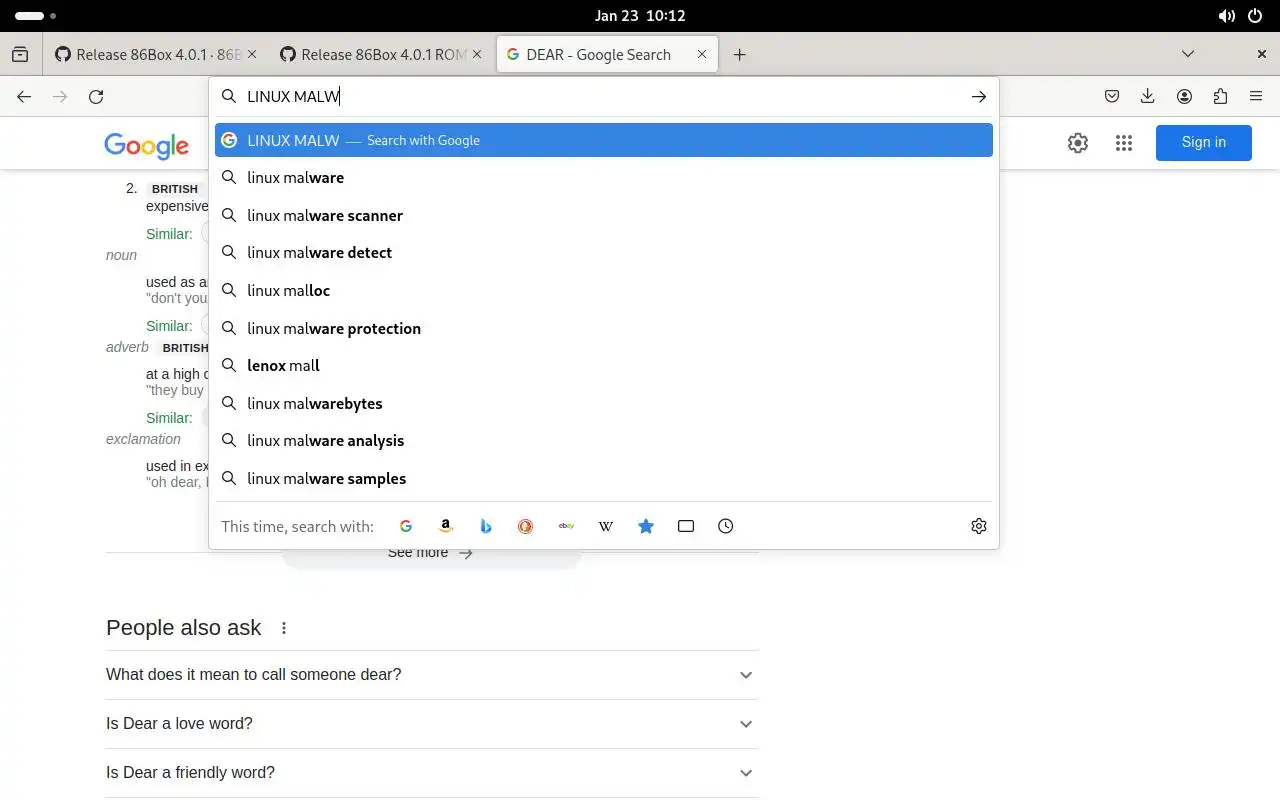Close the DEAR Google Search tab
The width and height of the screenshot is (1280, 800).
[702, 55]
